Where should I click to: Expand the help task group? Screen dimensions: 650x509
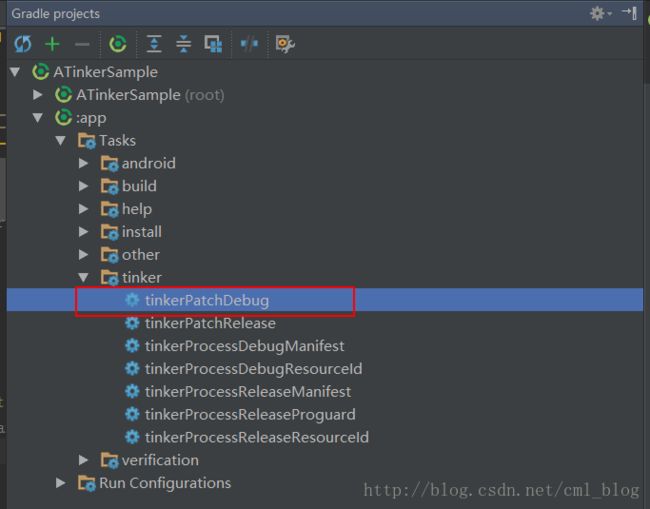coord(83,209)
